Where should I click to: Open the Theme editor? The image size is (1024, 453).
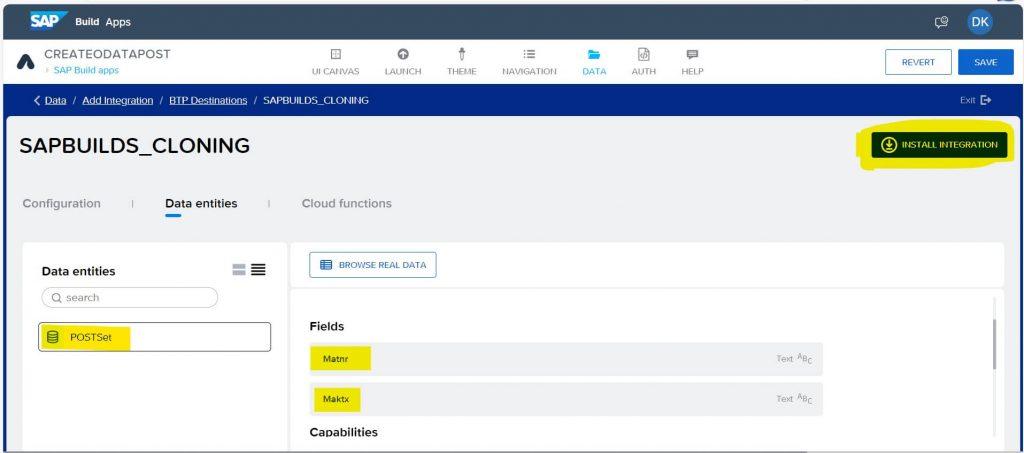point(462,62)
